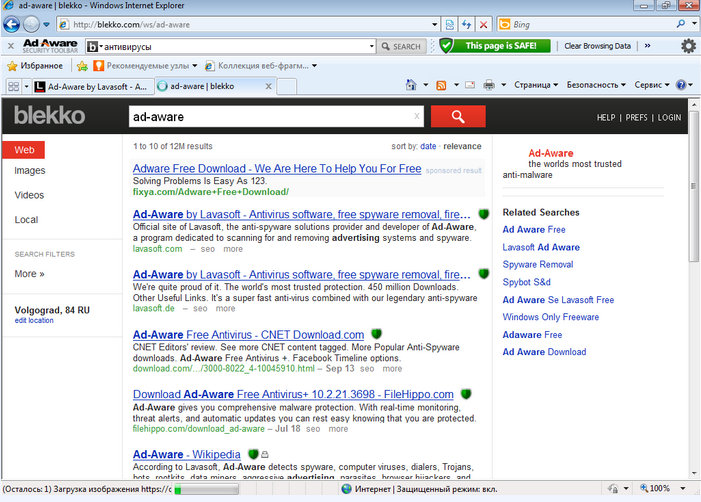
Task: Expand the address bar history dropdown
Action: click(435, 25)
